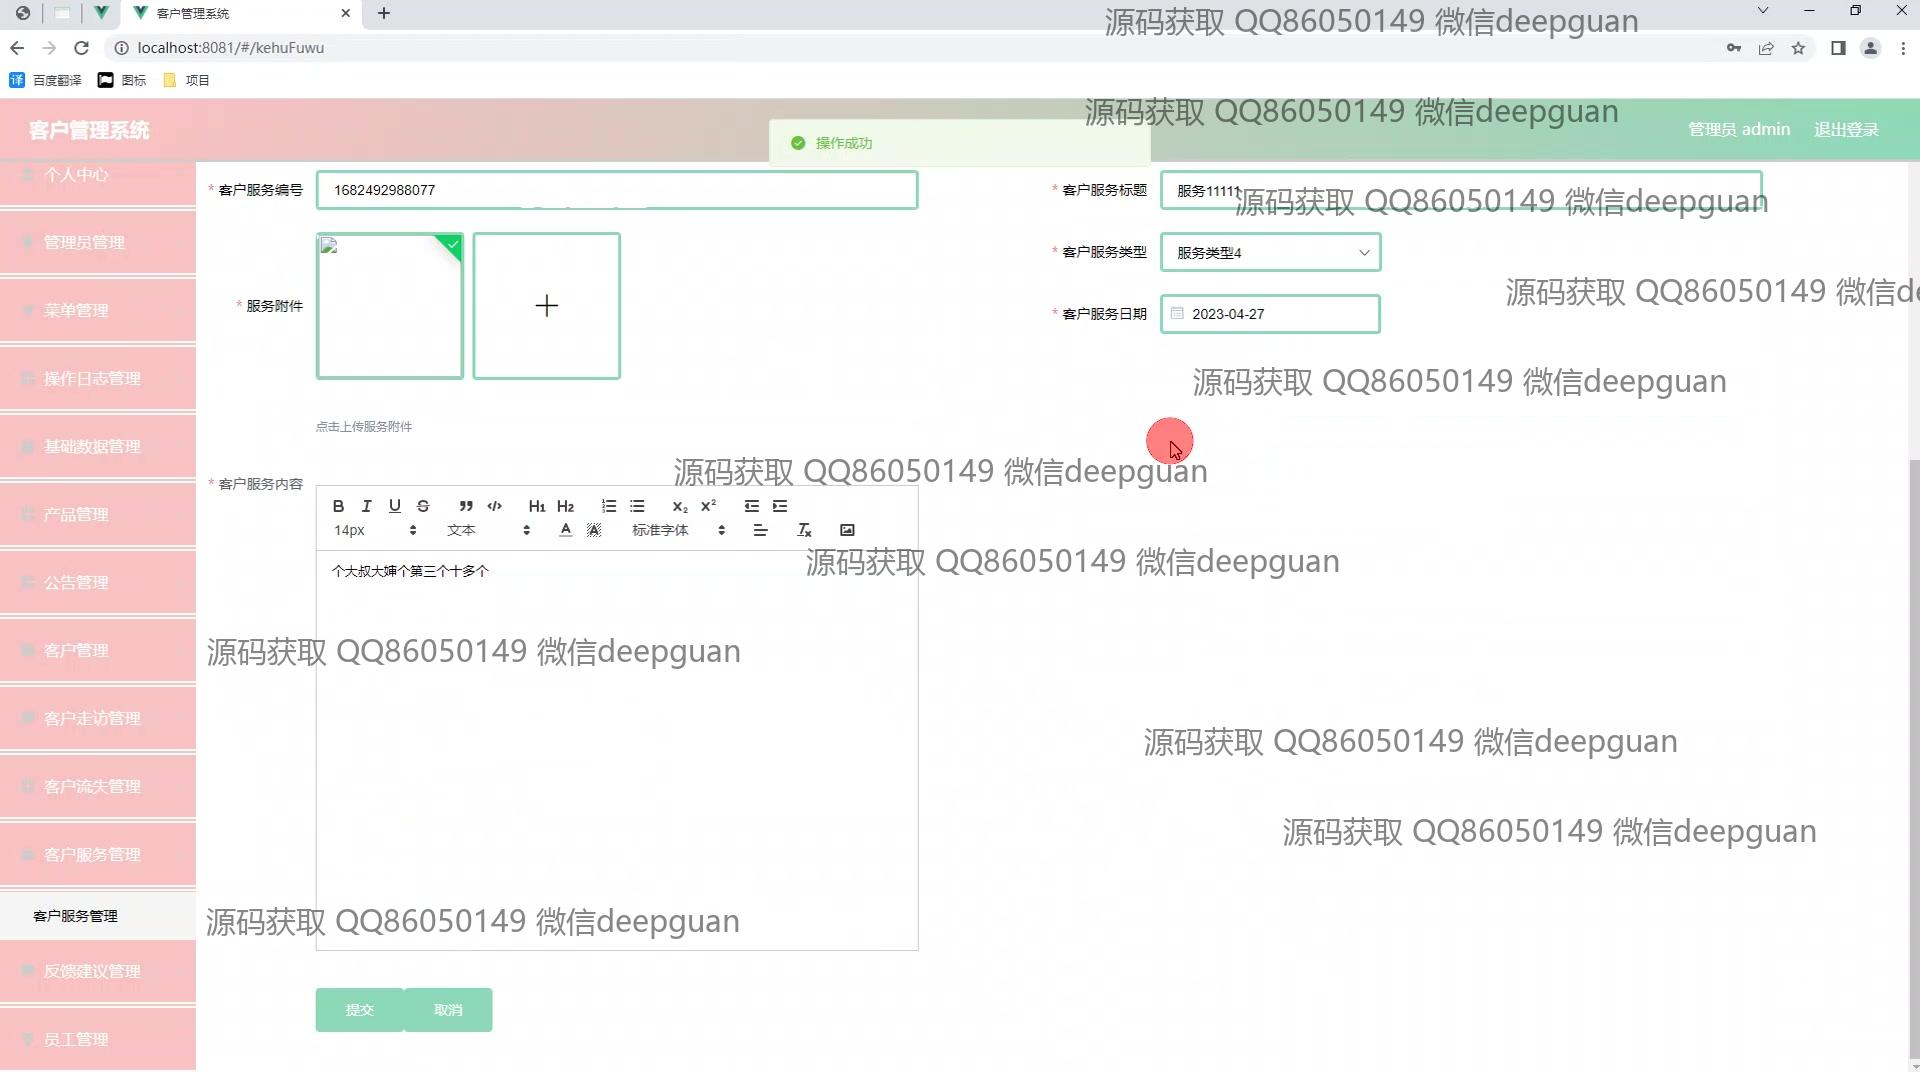This screenshot has height=1072, width=1920.
Task: Expand the 客户服务类型 dropdown
Action: (x=1270, y=253)
